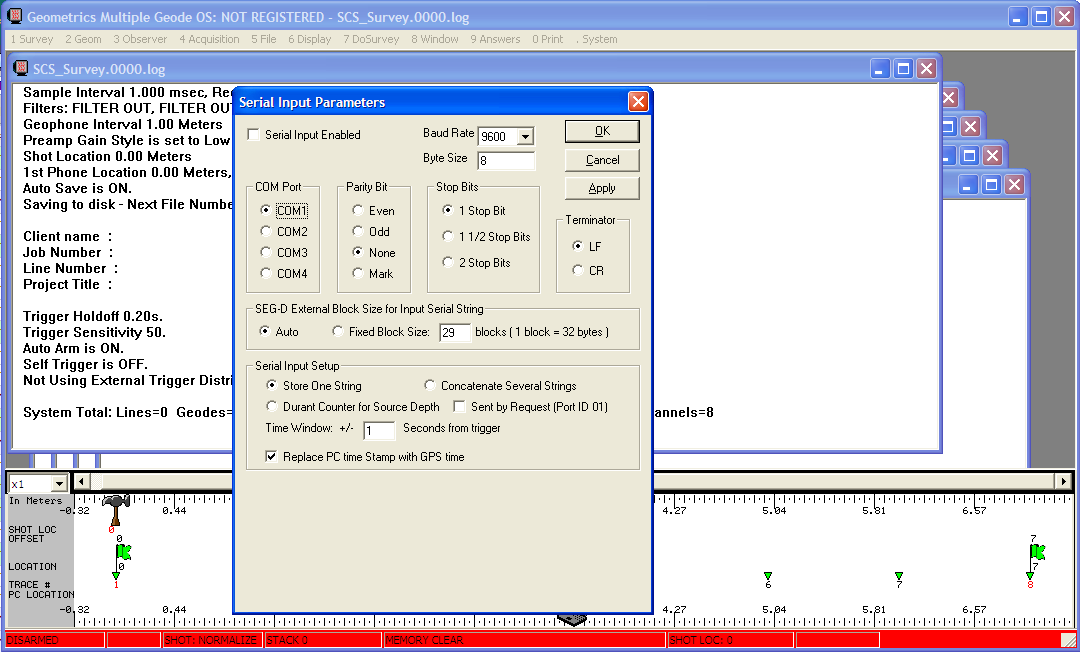Click the OK button to confirm settings
This screenshot has width=1080, height=652.
tap(601, 131)
